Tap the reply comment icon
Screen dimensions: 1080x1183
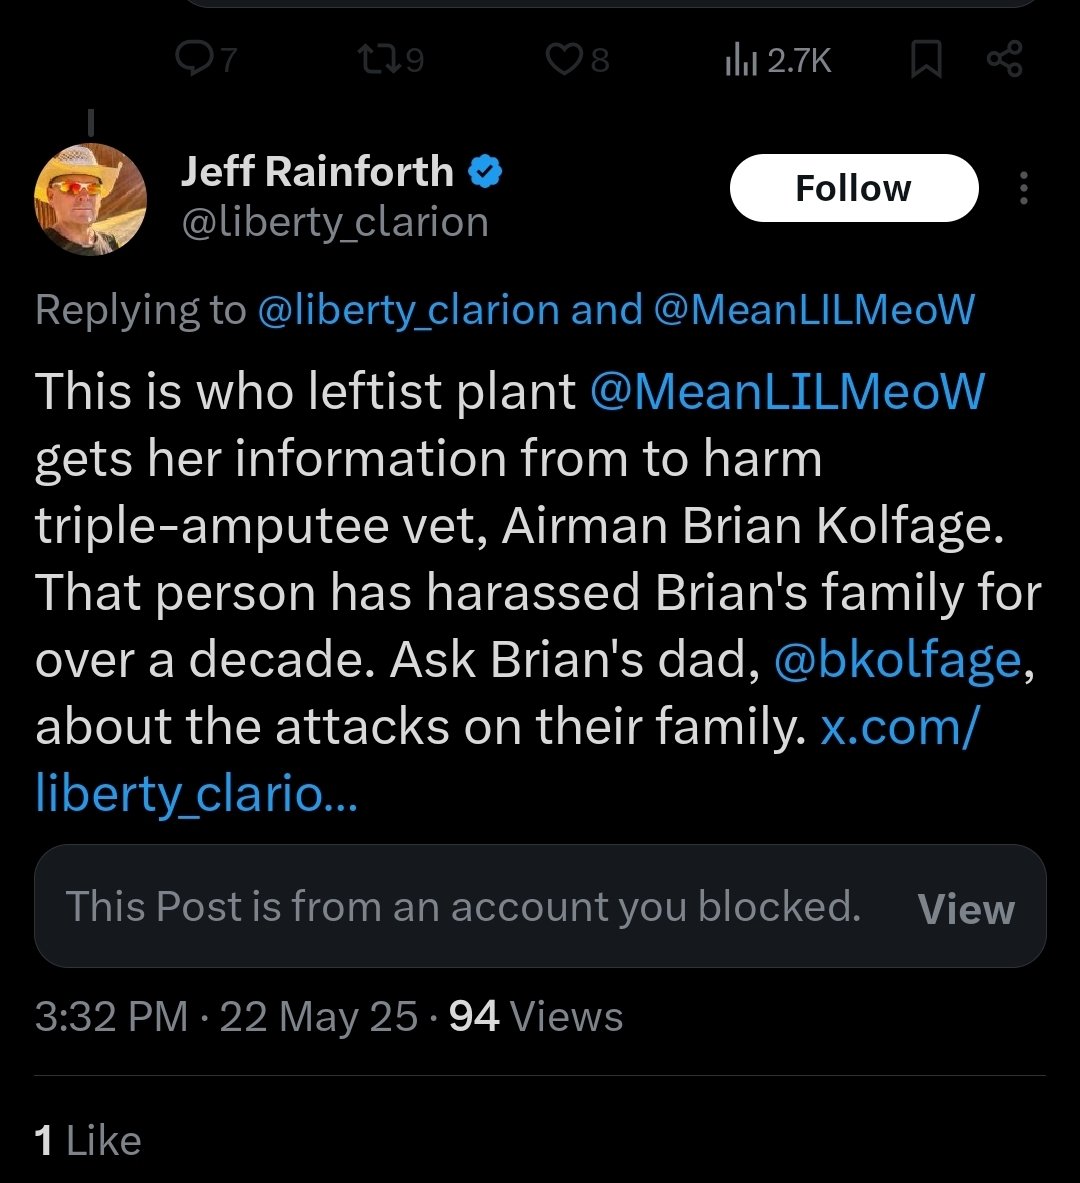(190, 61)
